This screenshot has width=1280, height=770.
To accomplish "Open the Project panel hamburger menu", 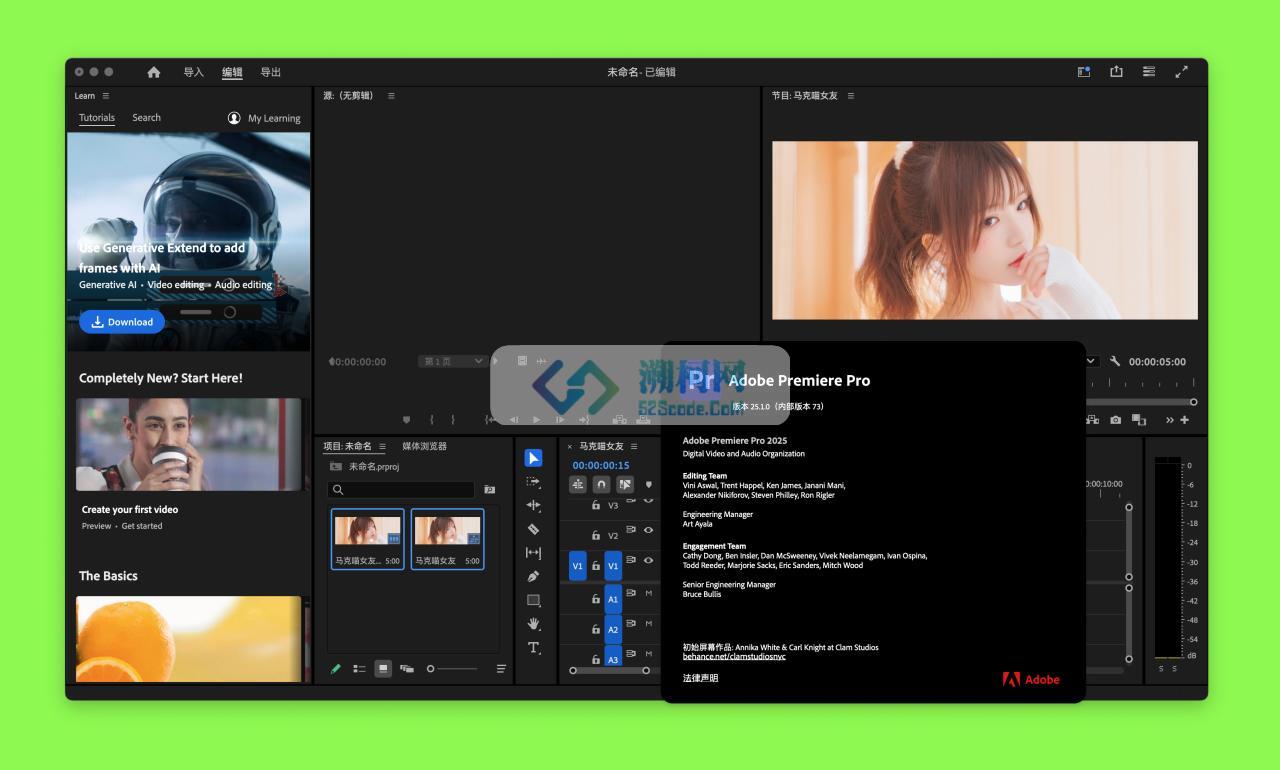I will 382,447.
